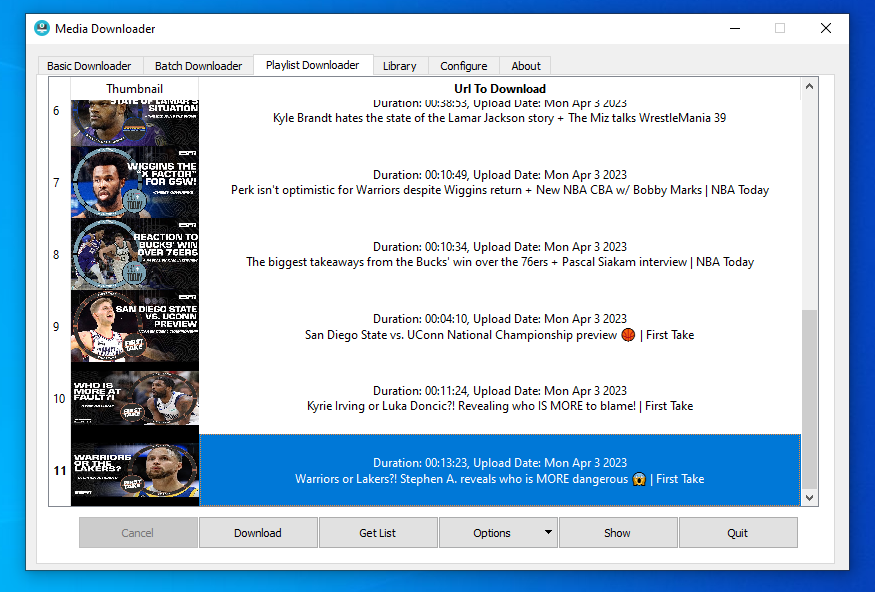
Task: Click row header number 7
Action: click(x=60, y=182)
